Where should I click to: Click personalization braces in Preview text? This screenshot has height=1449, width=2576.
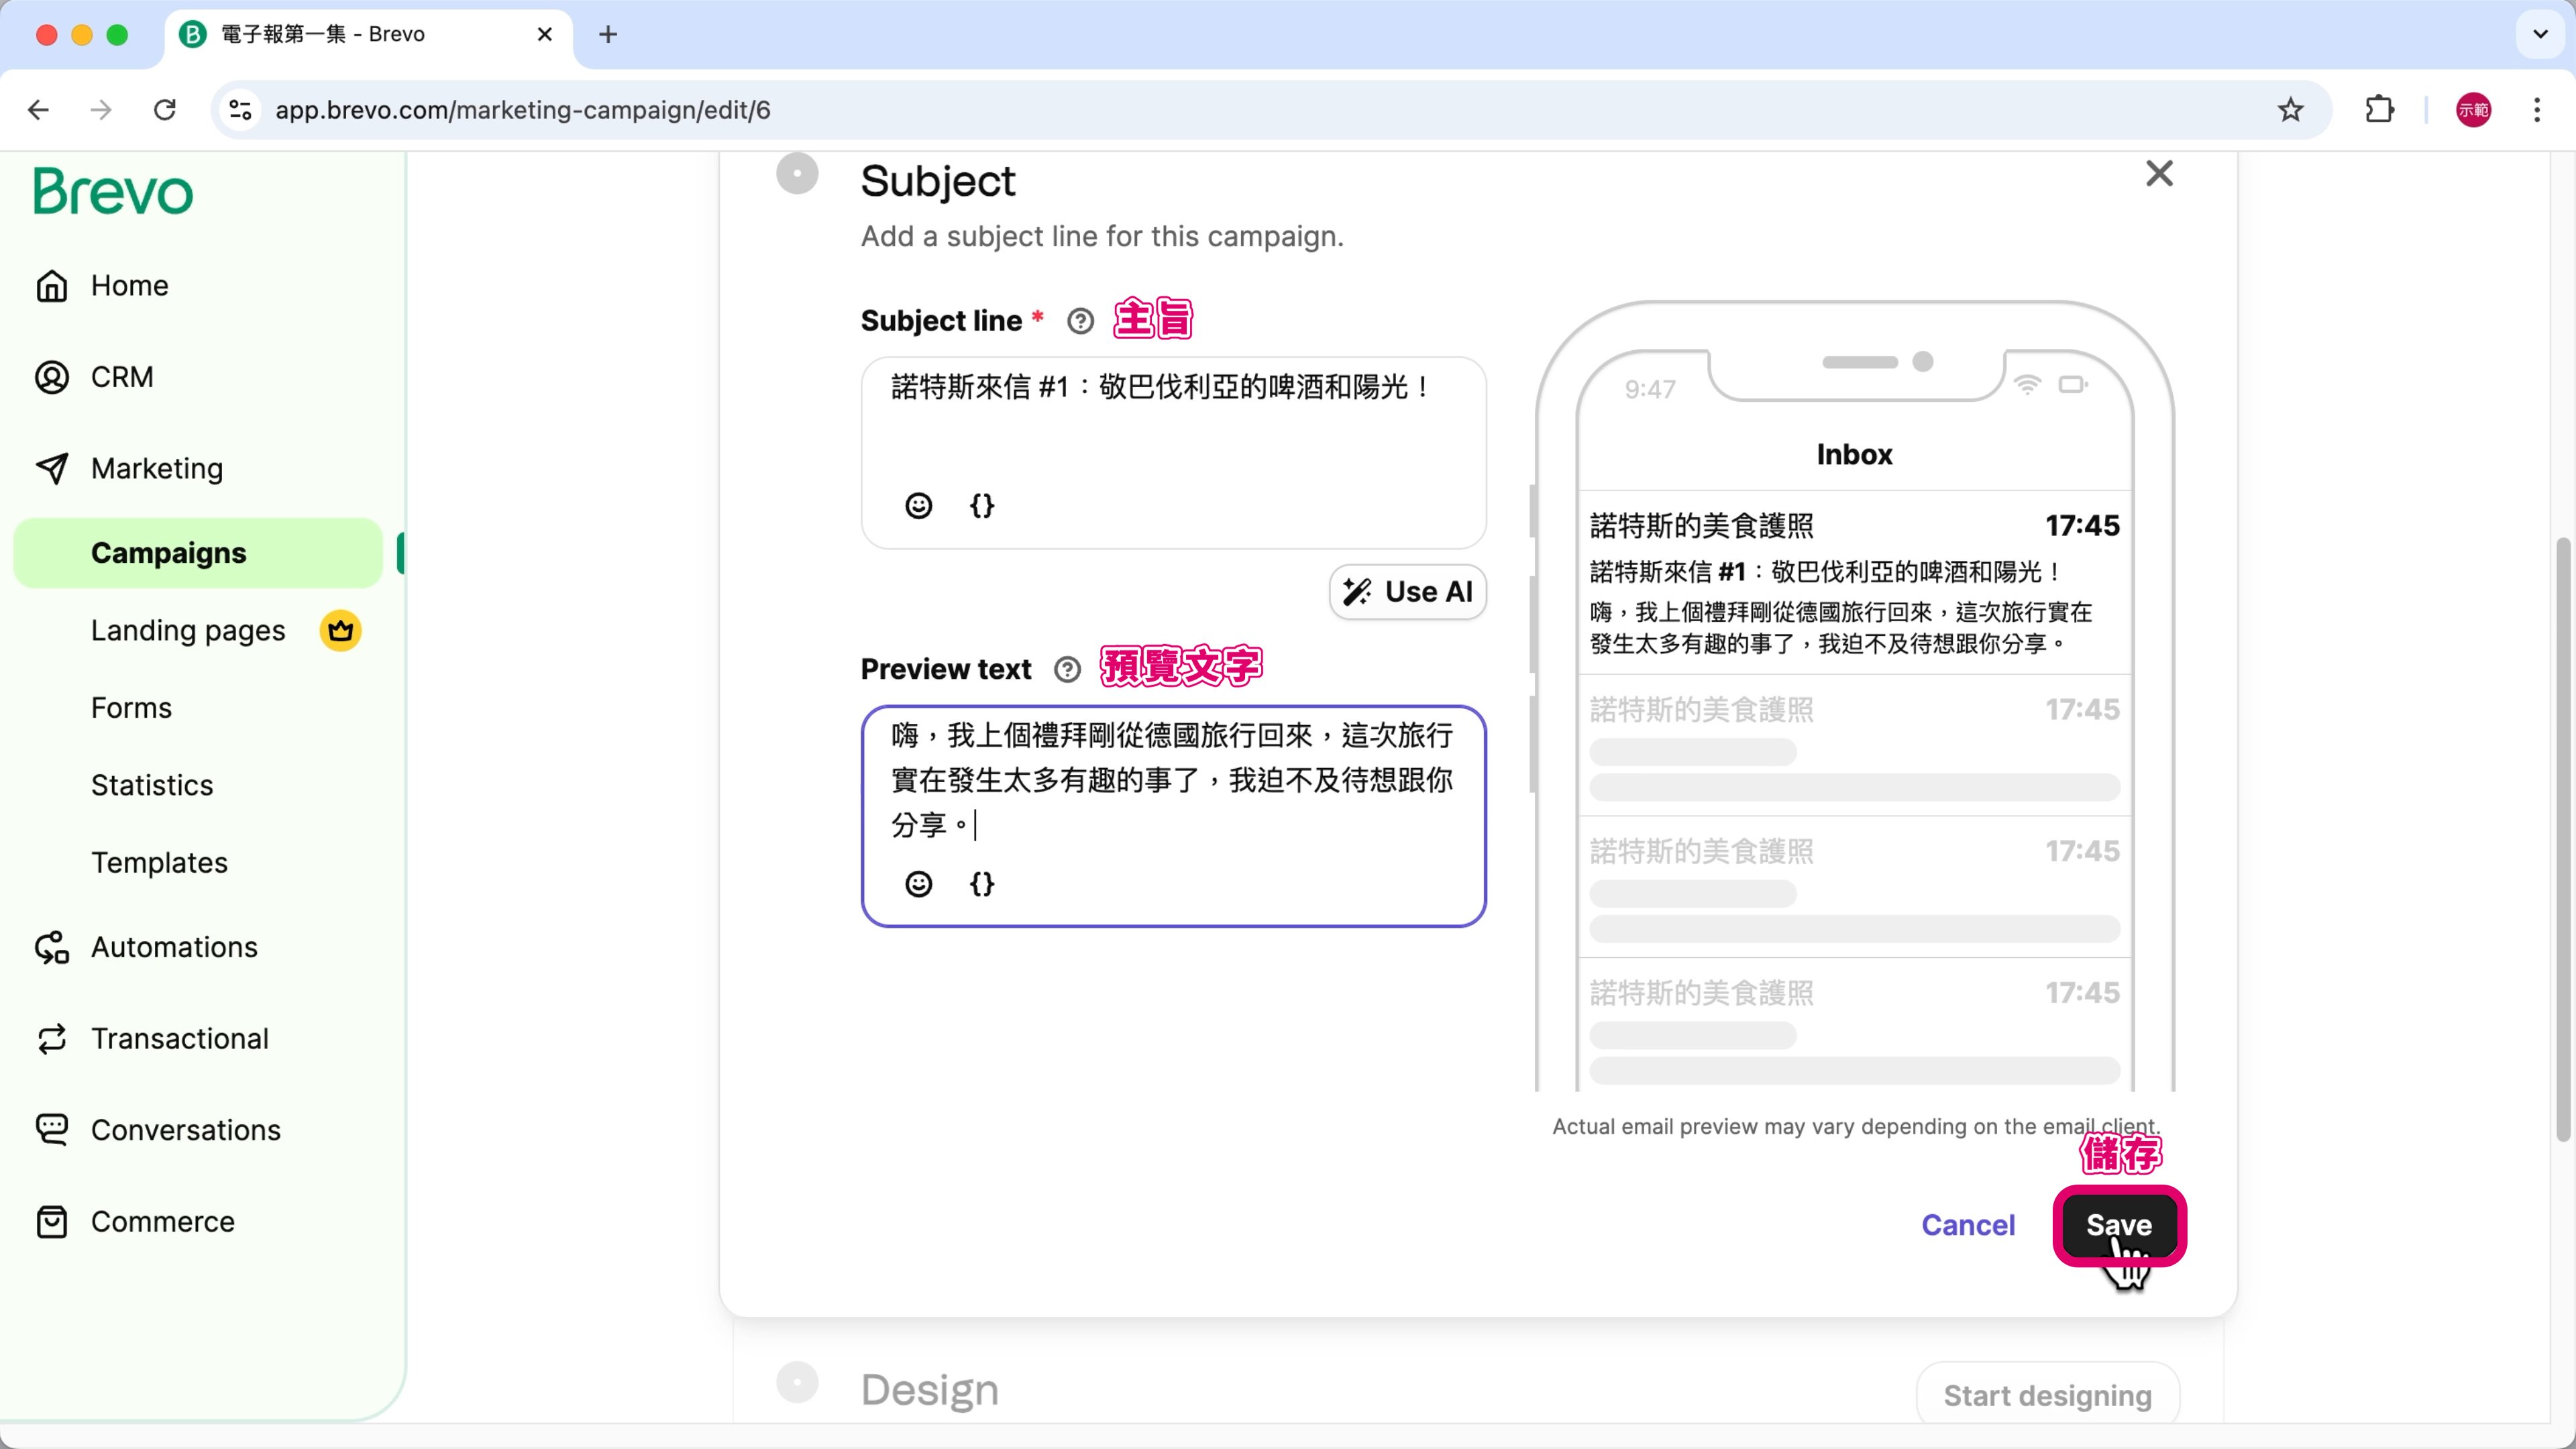[x=982, y=884]
